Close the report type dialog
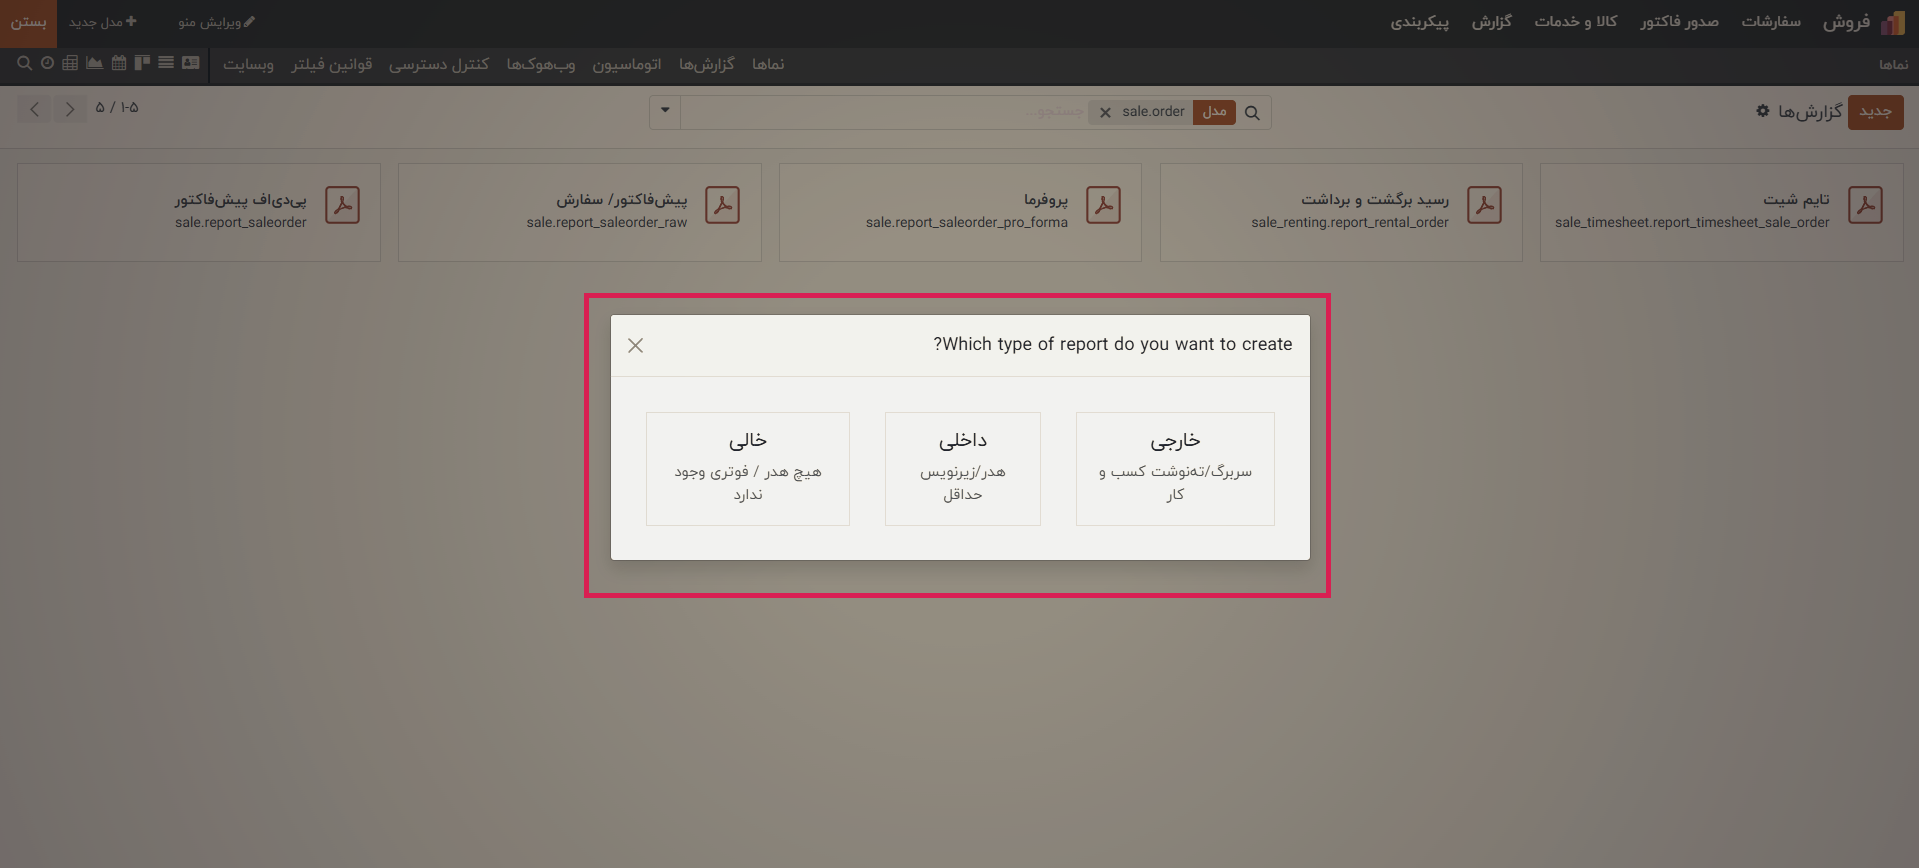Screen dimensions: 1919x868 [x=635, y=345]
